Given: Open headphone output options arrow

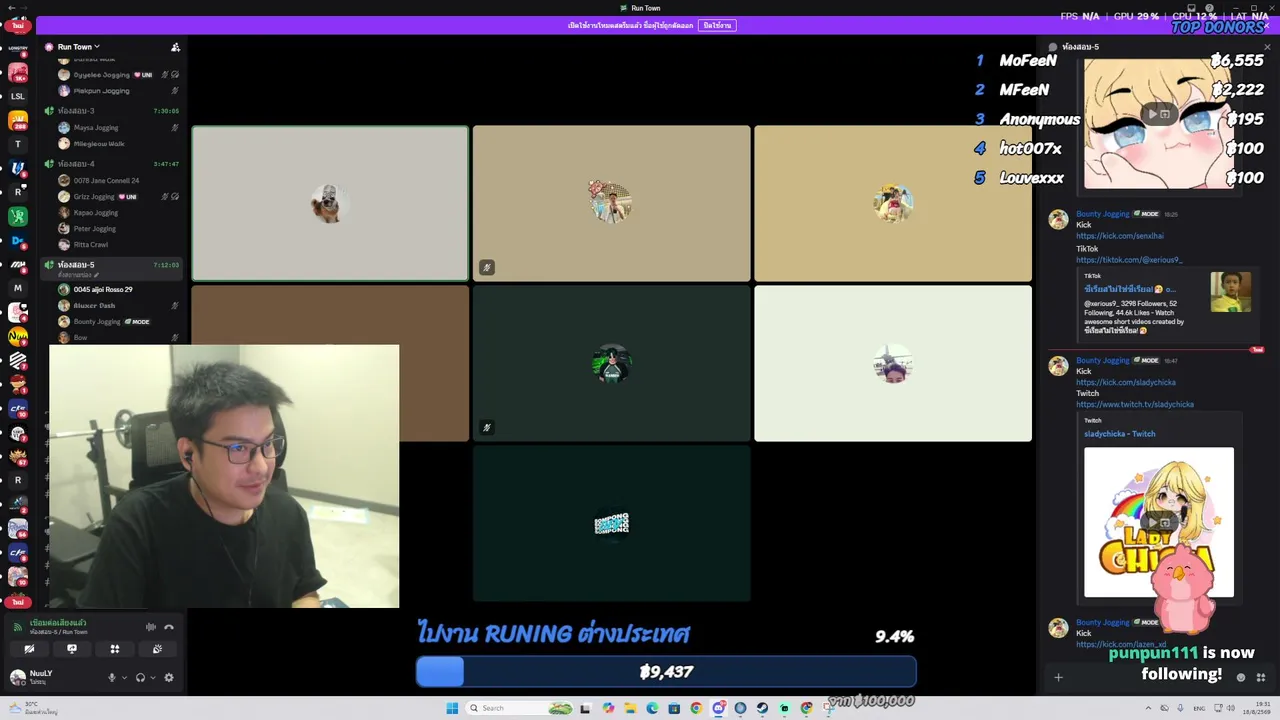Looking at the screenshot, I should tap(152, 678).
